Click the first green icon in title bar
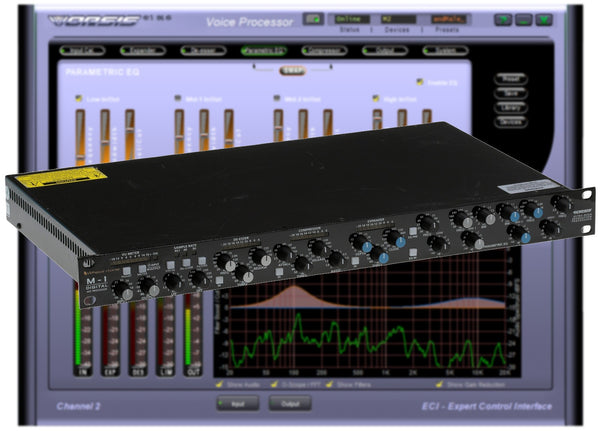Viewport: 600px width, 431px height. tap(503, 20)
